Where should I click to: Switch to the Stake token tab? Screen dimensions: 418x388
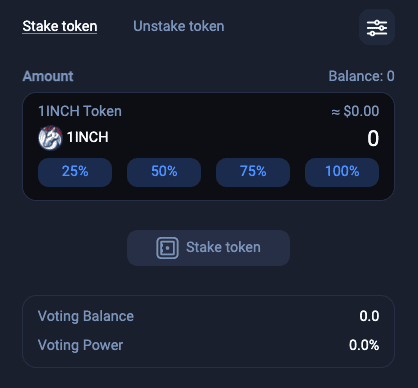[60, 26]
